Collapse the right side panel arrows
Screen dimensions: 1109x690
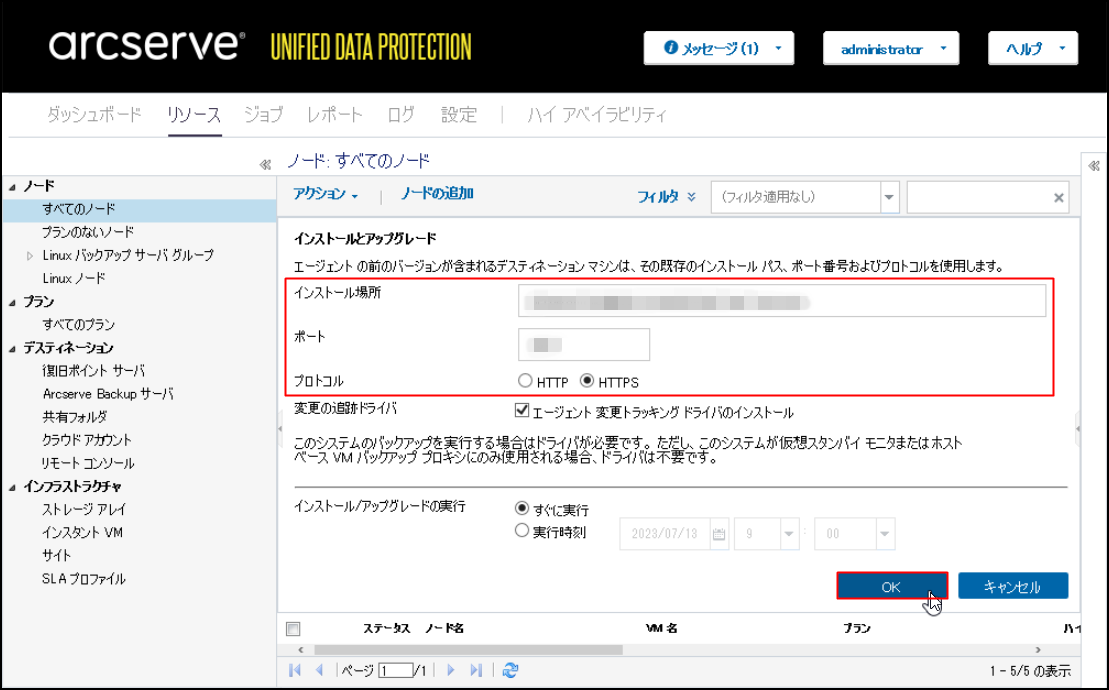pyautogui.click(x=1094, y=165)
